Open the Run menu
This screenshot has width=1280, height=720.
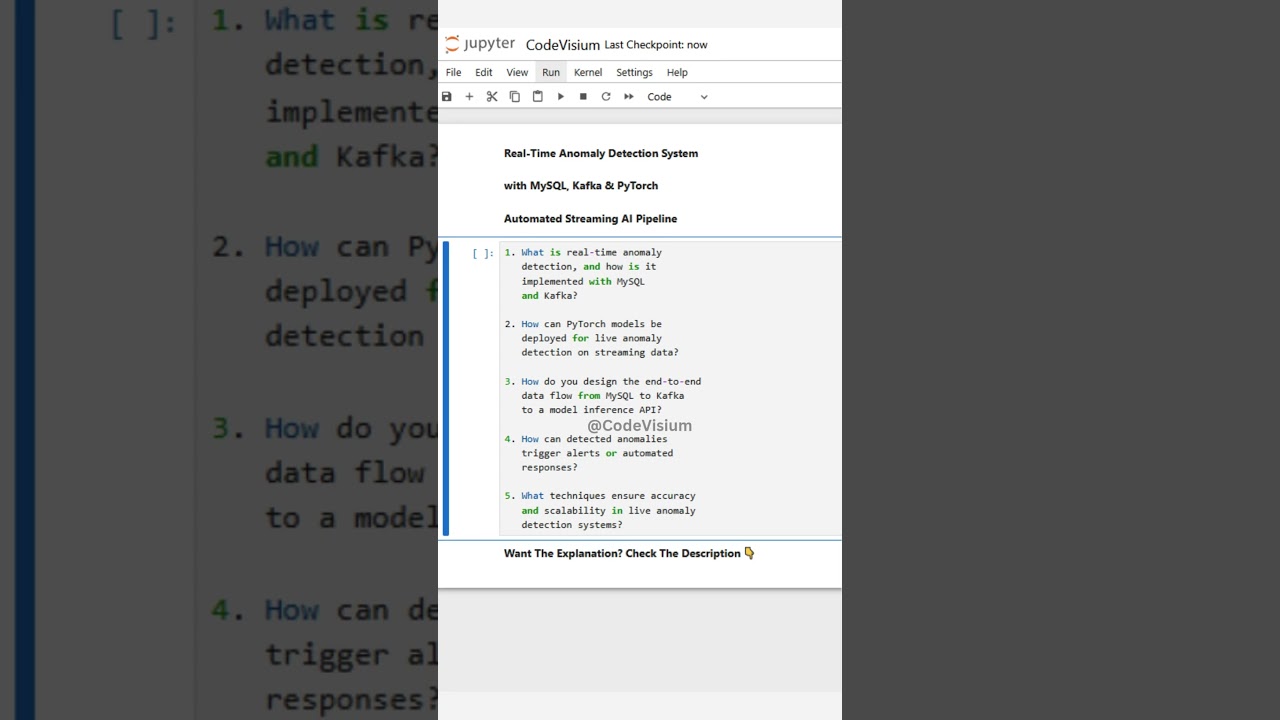(x=551, y=72)
